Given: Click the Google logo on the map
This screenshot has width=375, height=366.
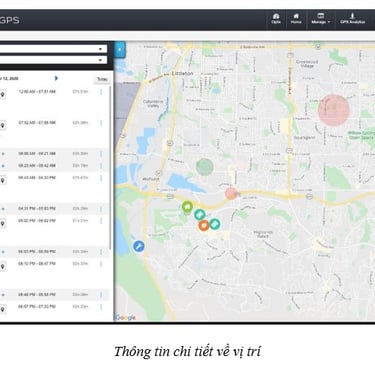Looking at the screenshot, I should pyautogui.click(x=125, y=317).
